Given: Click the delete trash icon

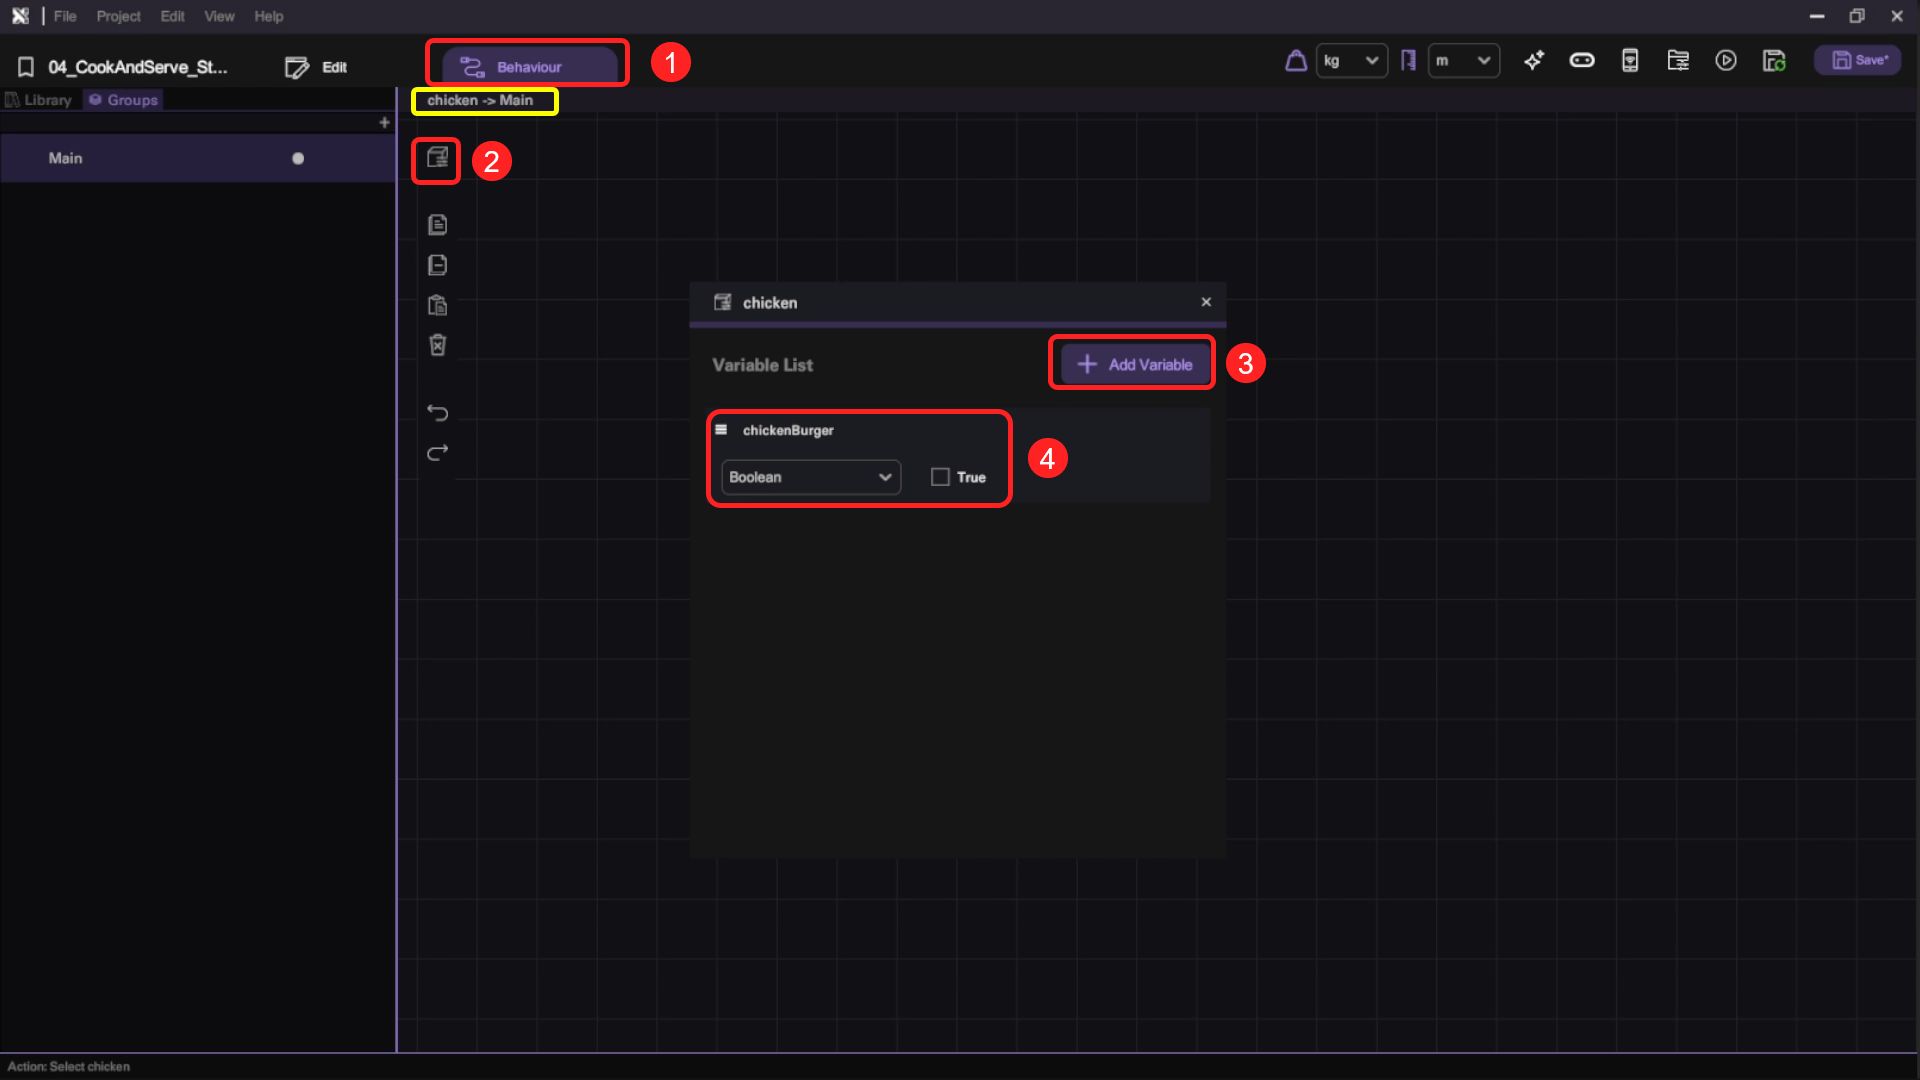Looking at the screenshot, I should pos(437,345).
